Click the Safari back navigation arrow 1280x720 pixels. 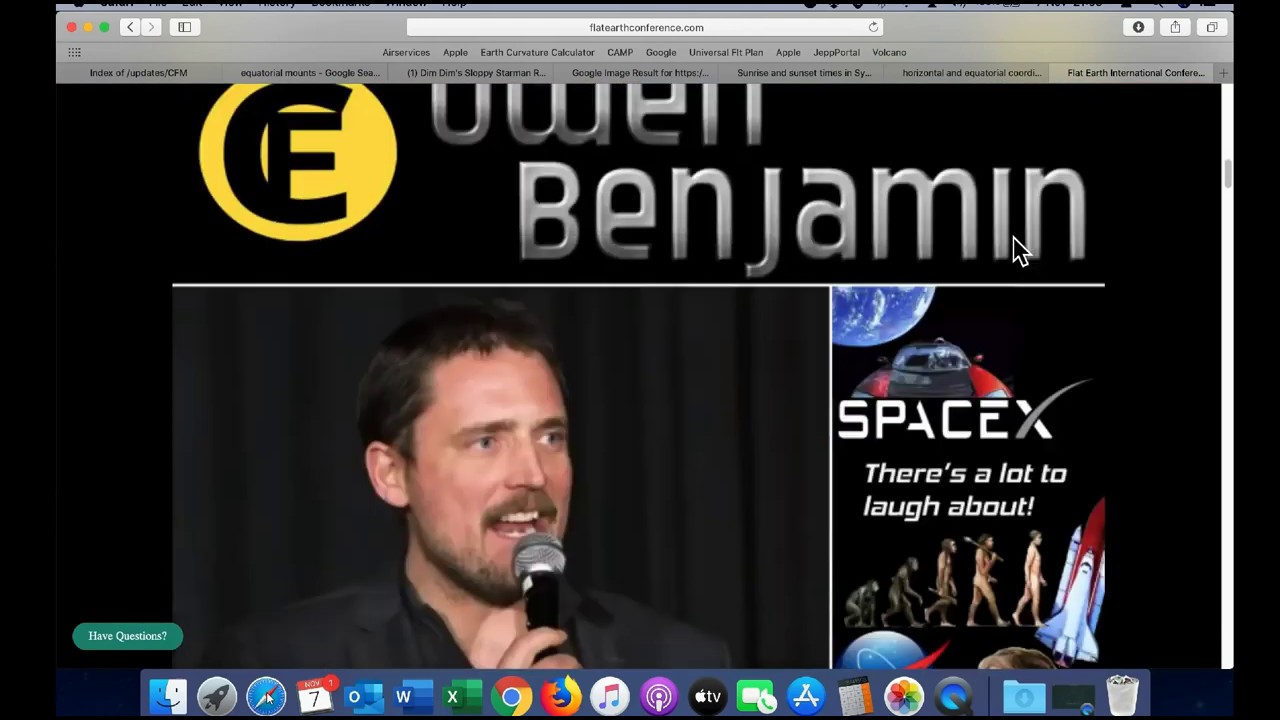(130, 27)
